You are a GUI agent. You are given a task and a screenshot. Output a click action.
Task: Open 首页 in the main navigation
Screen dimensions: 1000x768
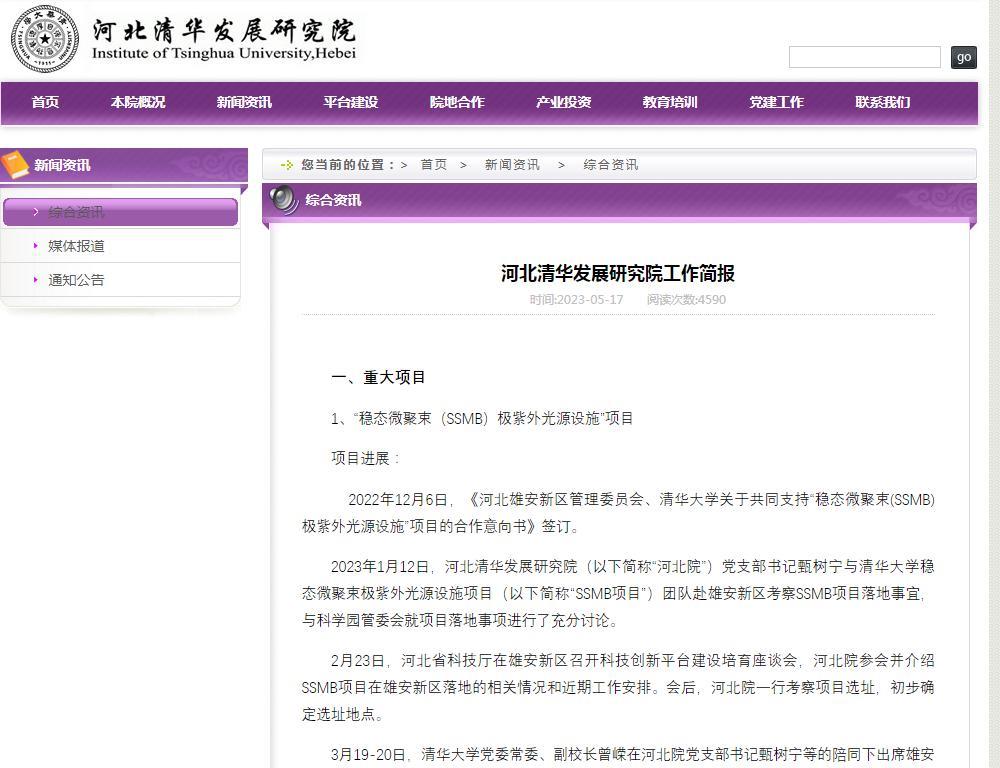[x=45, y=102]
